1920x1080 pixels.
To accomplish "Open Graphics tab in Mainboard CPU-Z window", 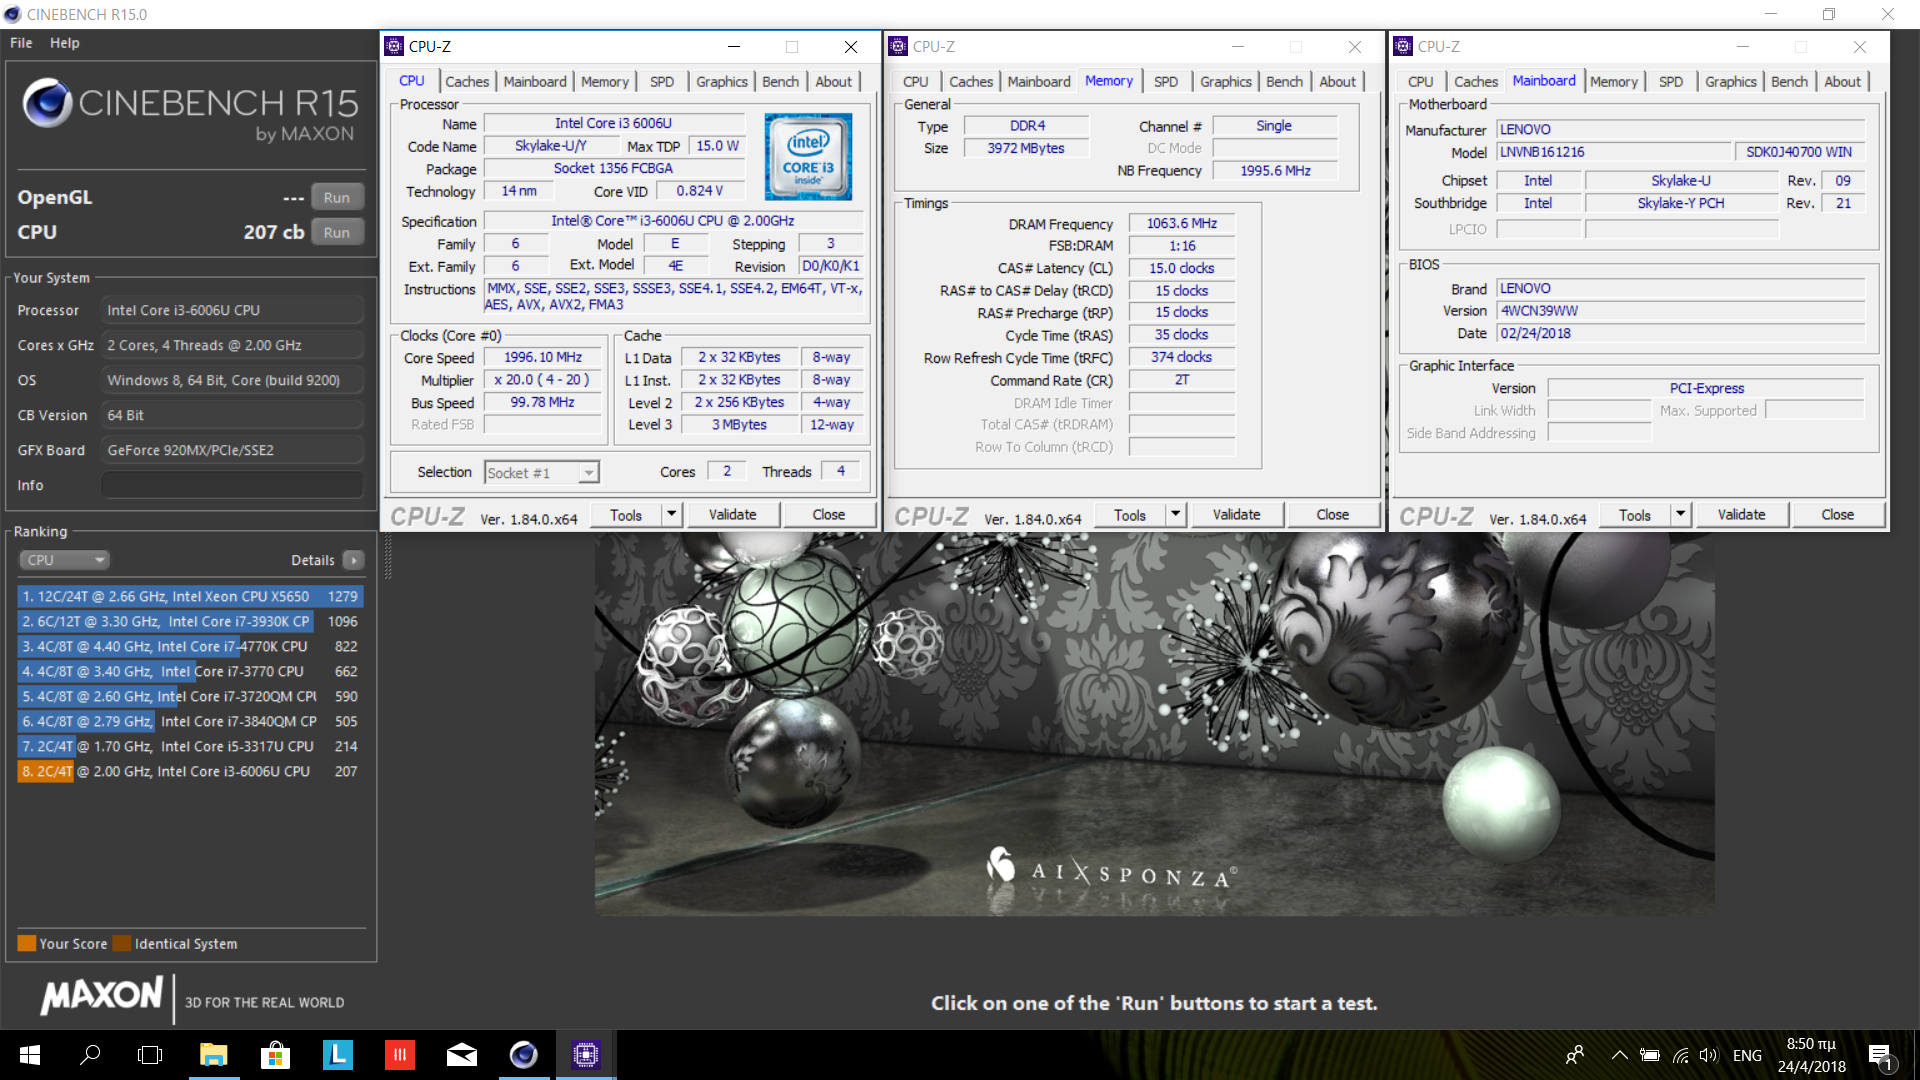I will click(x=1731, y=81).
